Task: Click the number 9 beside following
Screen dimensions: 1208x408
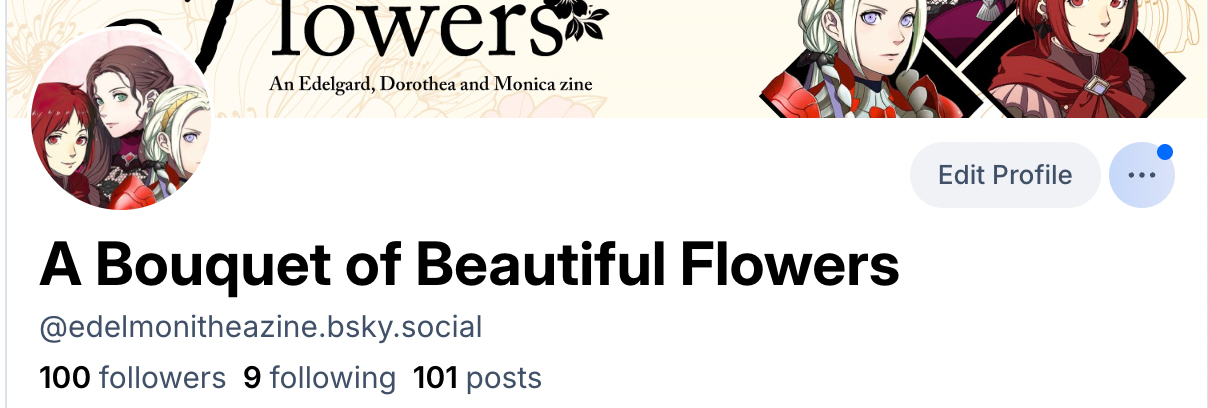Action: (x=252, y=378)
